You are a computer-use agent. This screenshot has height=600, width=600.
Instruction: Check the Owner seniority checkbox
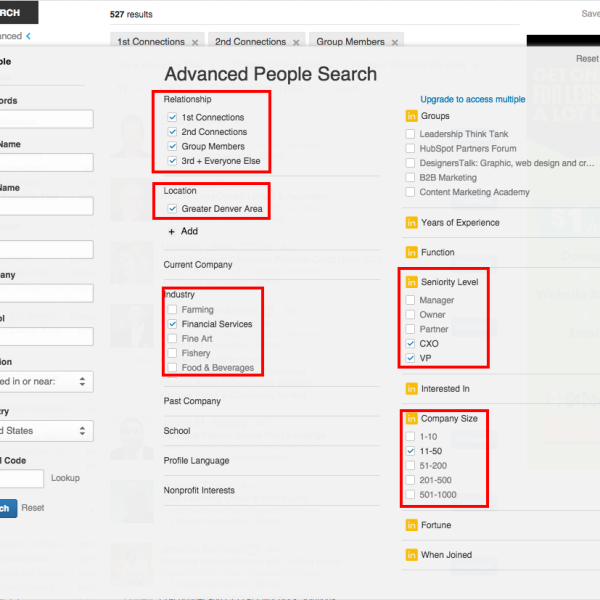pos(410,315)
